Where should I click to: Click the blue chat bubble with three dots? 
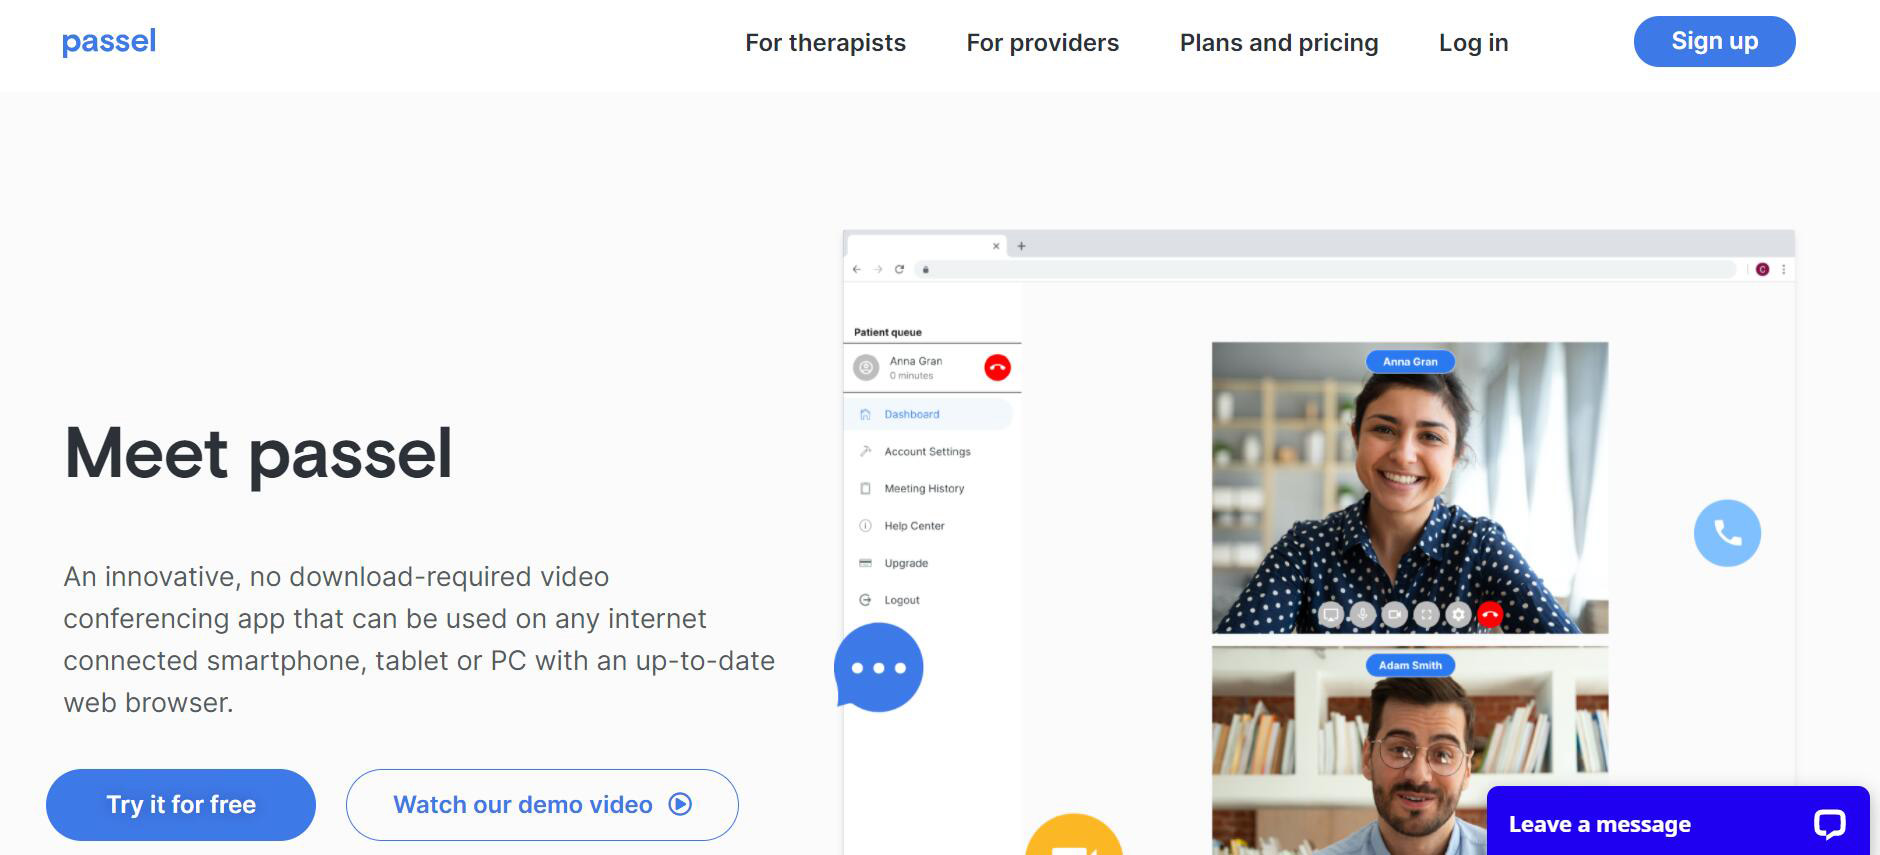(x=878, y=667)
